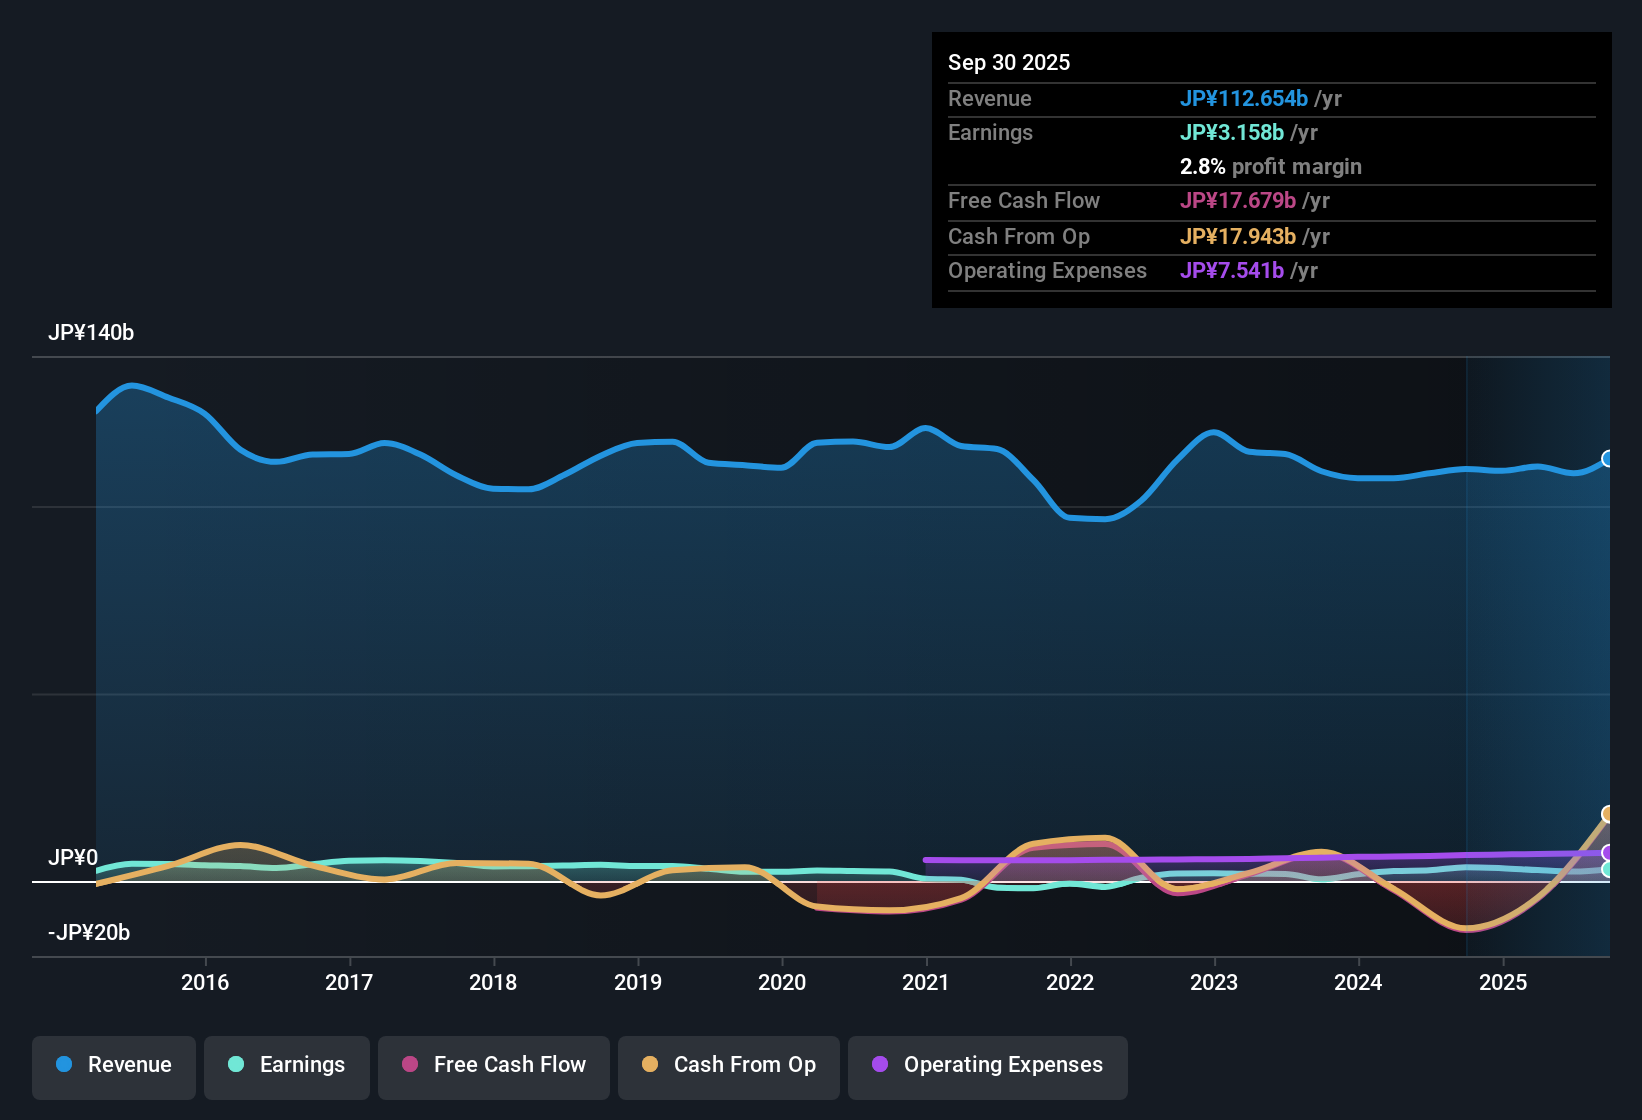1642x1120 pixels.
Task: Click the JP¥112.654b Revenue value
Action: pyautogui.click(x=1245, y=99)
